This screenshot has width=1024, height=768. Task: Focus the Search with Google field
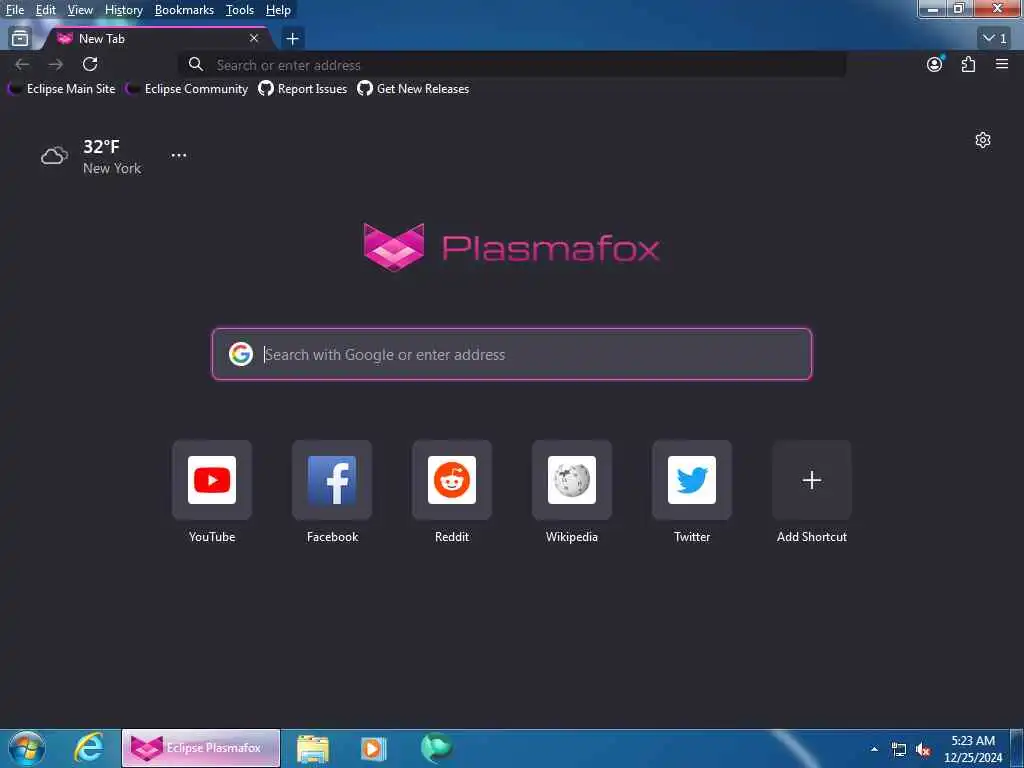(512, 354)
